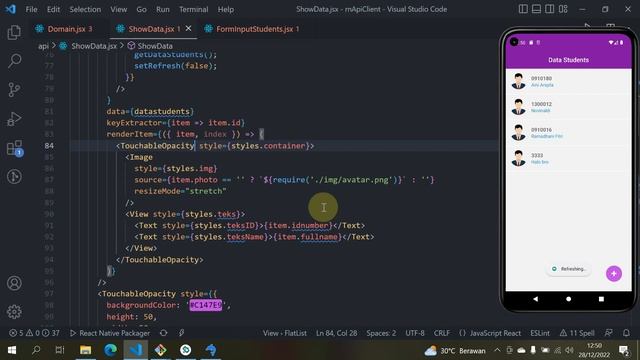Click the VS Code logo icon
The width and height of the screenshot is (640, 360).
pyautogui.click(x=11, y=9)
